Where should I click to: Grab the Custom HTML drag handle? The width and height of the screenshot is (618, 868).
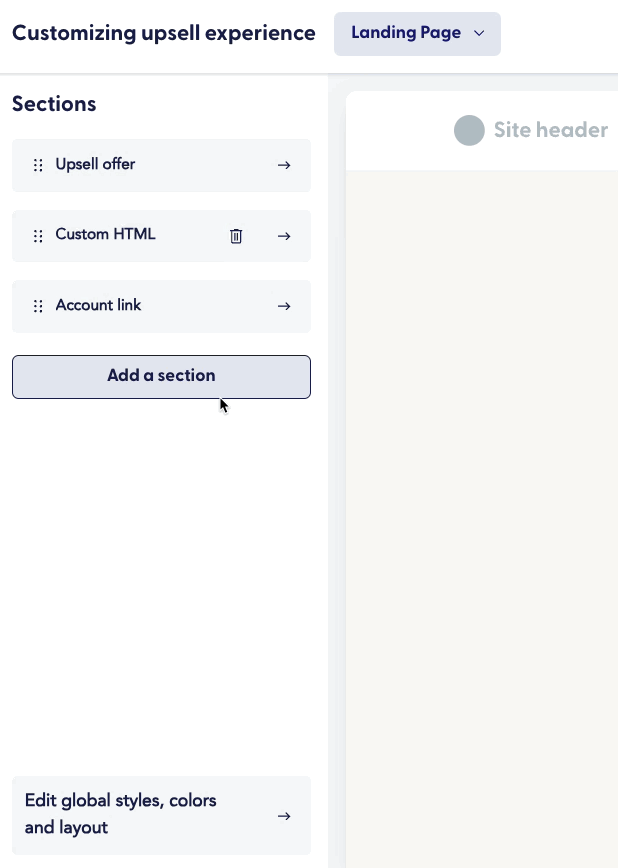click(x=38, y=236)
